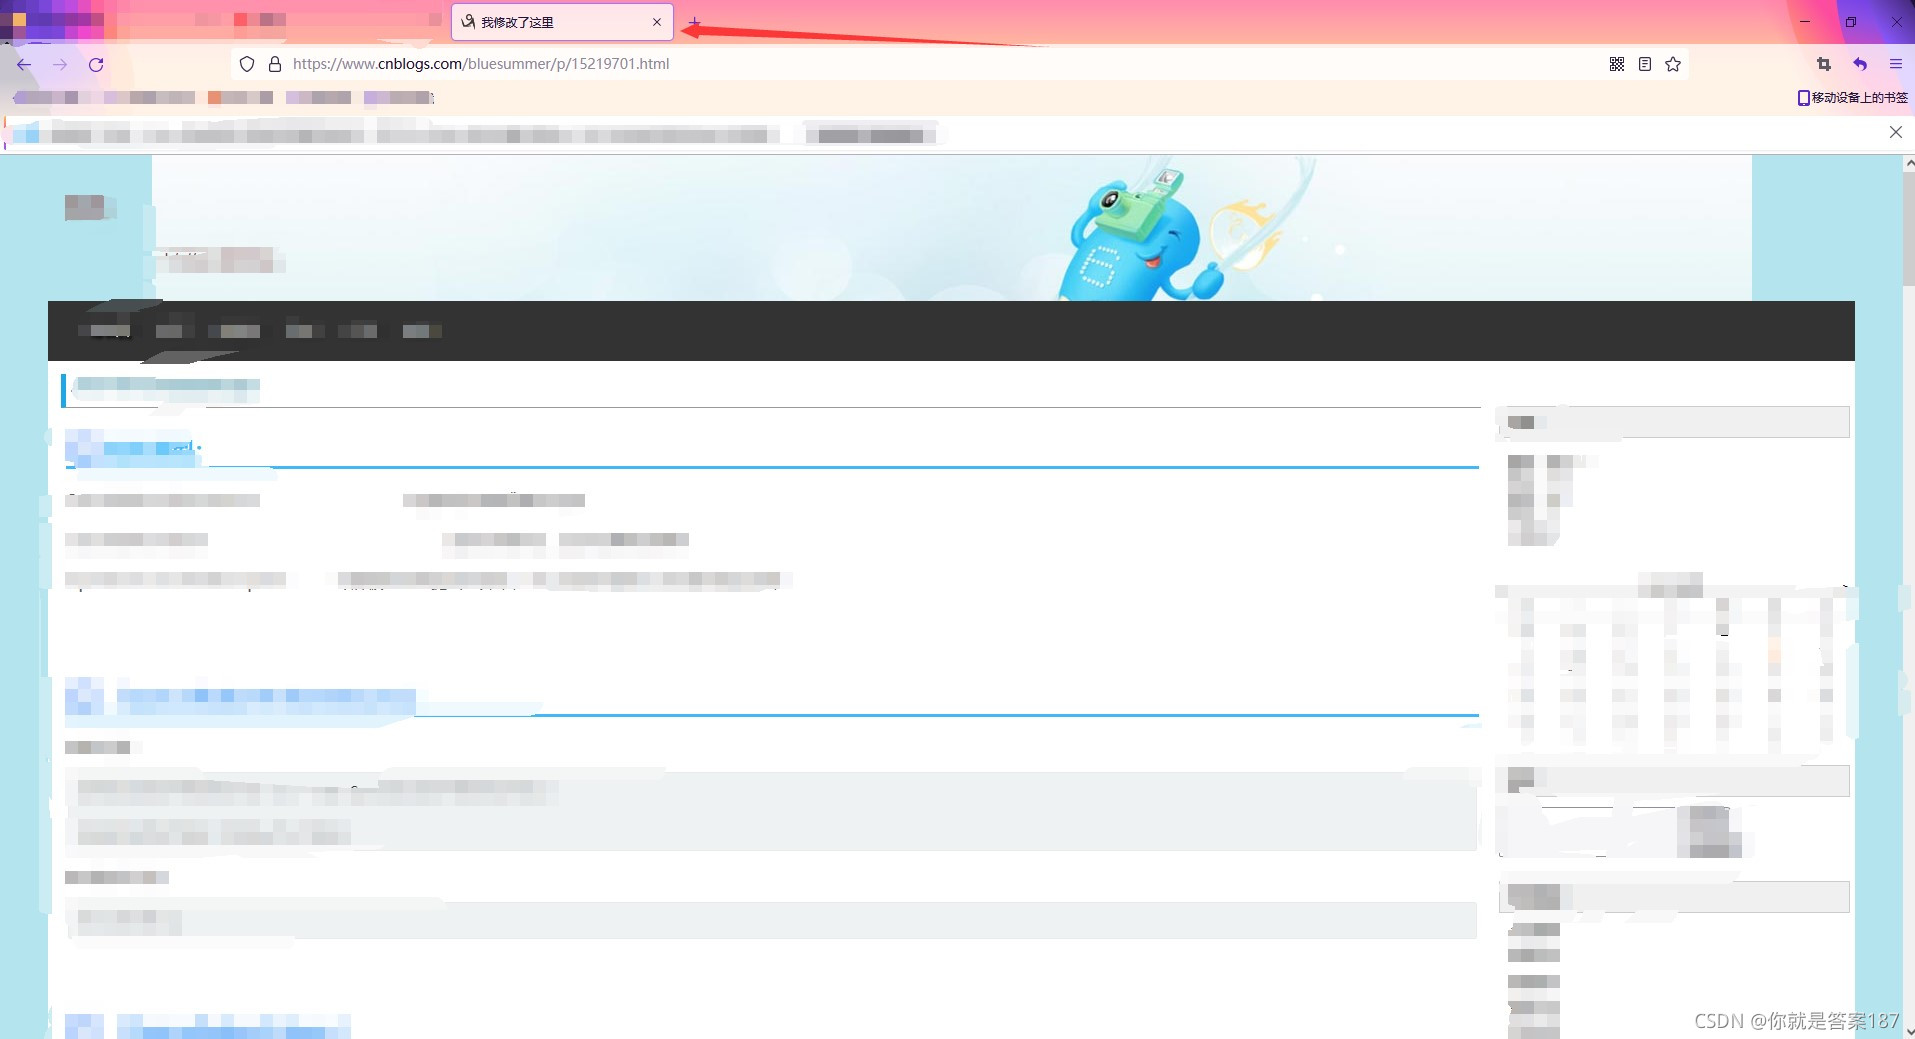Screen dimensions: 1915x1039
Task: Open 移动设备上的书签 bookmarks folder
Action: (1853, 98)
